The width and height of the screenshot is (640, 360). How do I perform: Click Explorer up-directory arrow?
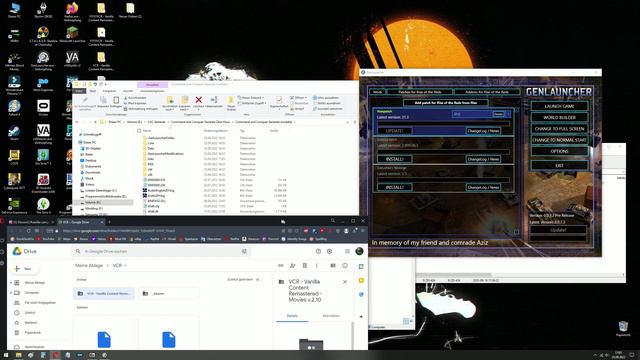tap(96, 122)
